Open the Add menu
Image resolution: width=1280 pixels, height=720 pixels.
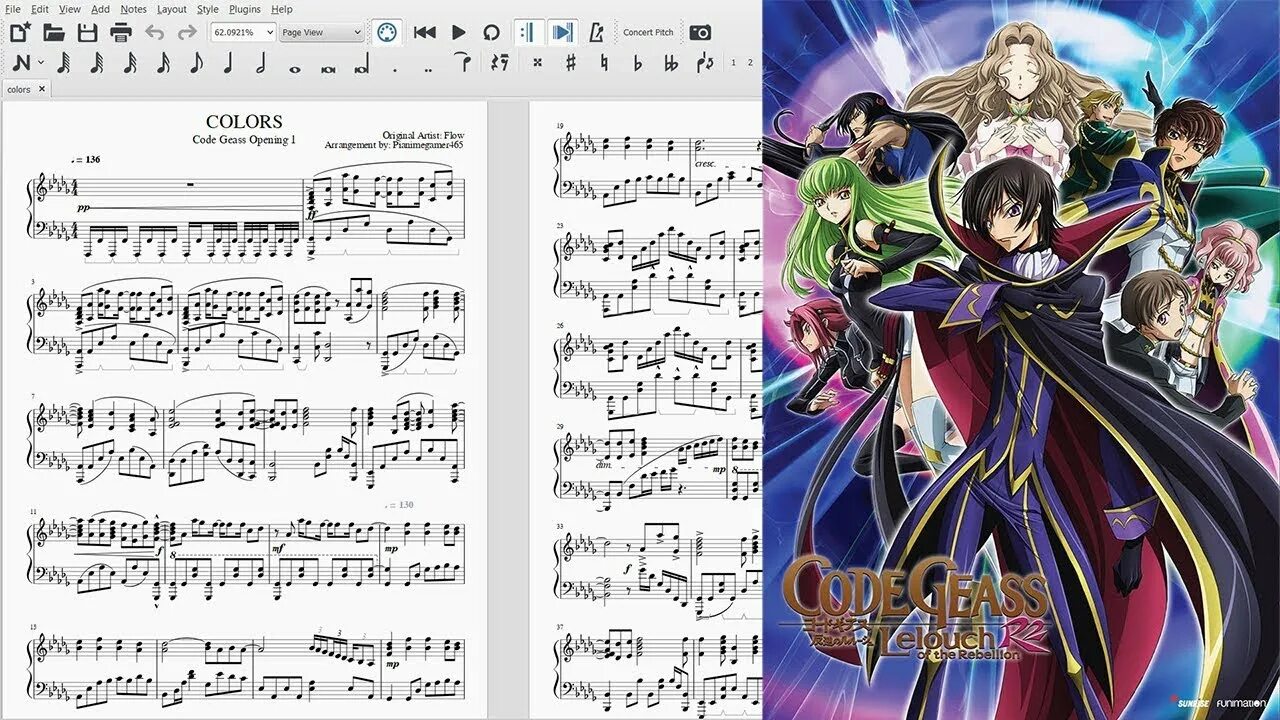100,9
